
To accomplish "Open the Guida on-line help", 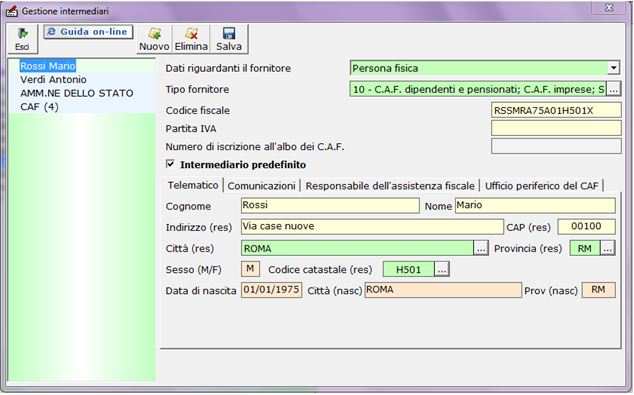I will pos(89,32).
